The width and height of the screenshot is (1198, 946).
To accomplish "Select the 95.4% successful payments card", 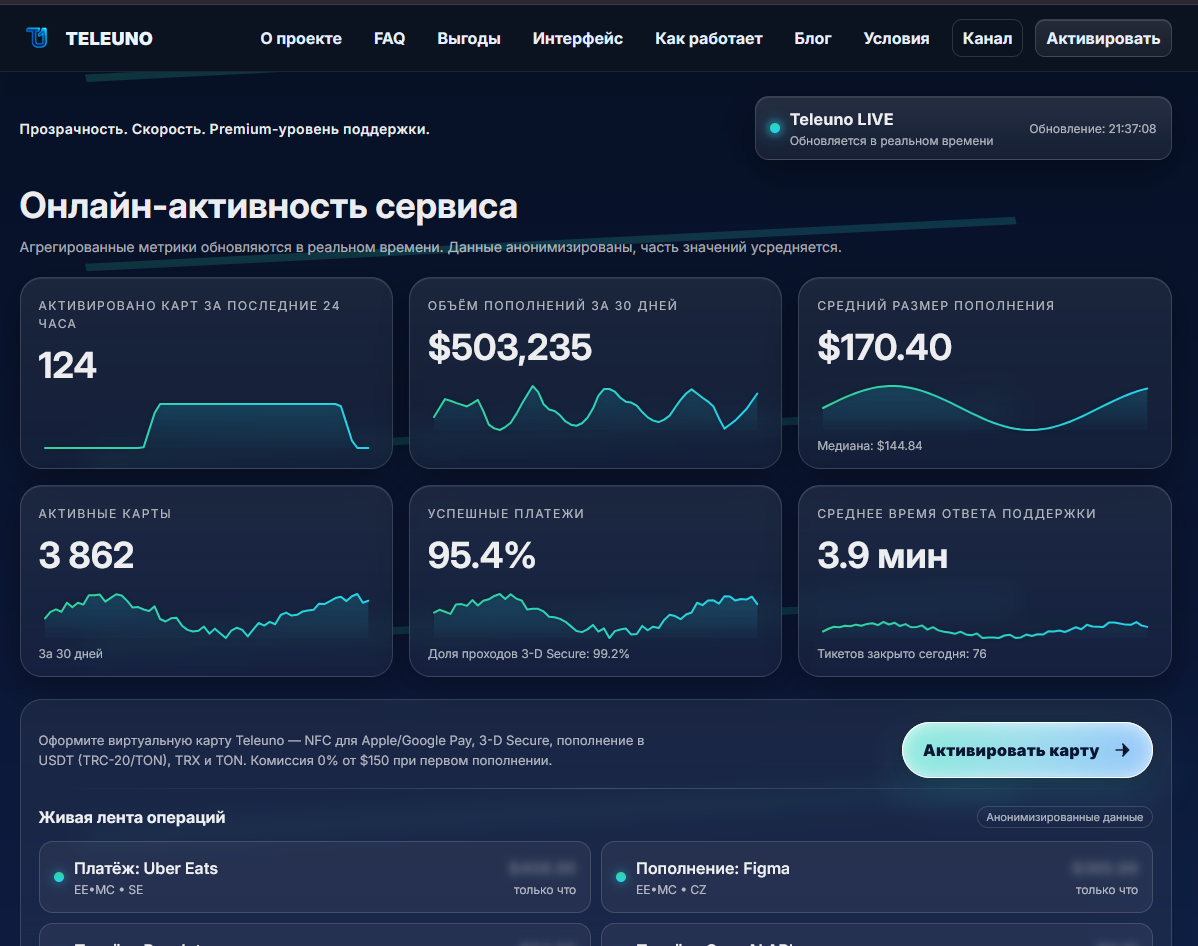I will pyautogui.click(x=594, y=580).
